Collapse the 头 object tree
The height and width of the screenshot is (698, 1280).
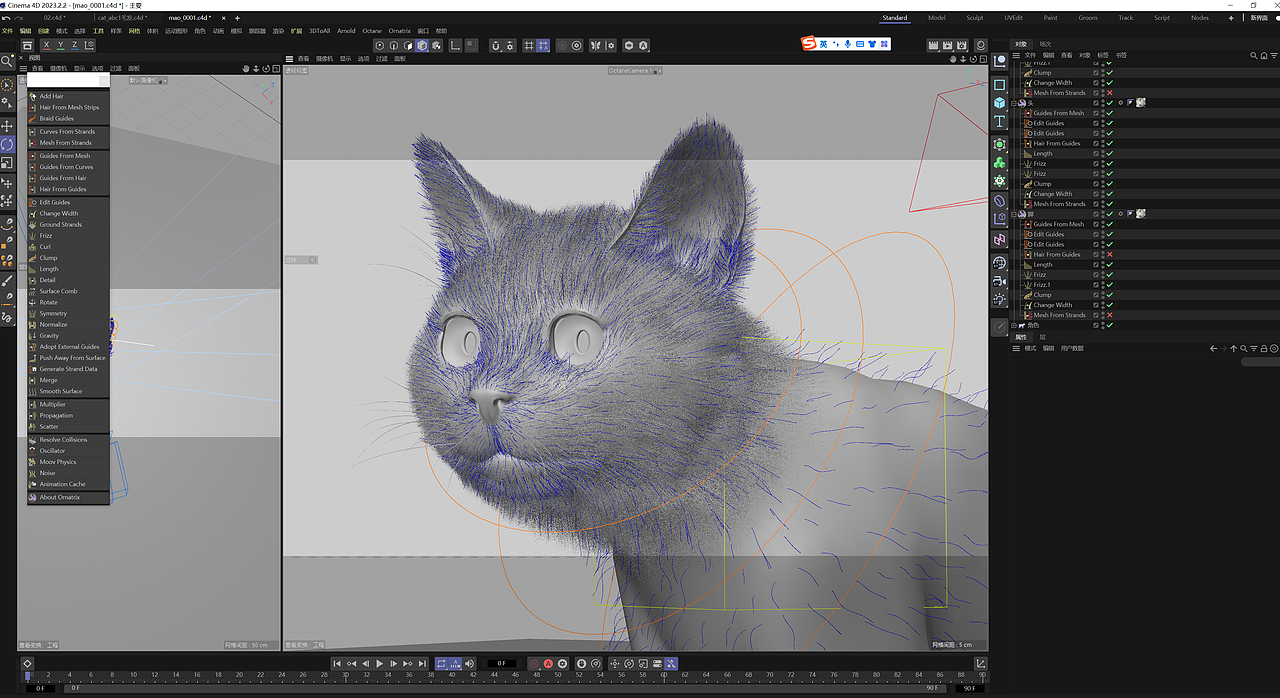pos(1013,103)
